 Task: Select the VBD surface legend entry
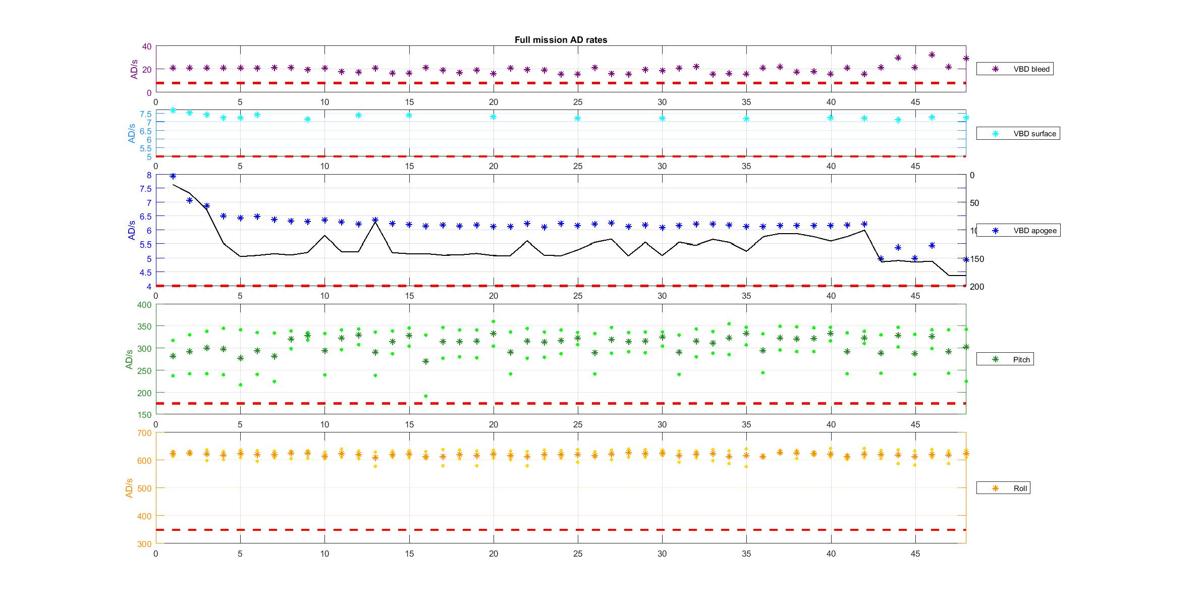(x=1018, y=133)
